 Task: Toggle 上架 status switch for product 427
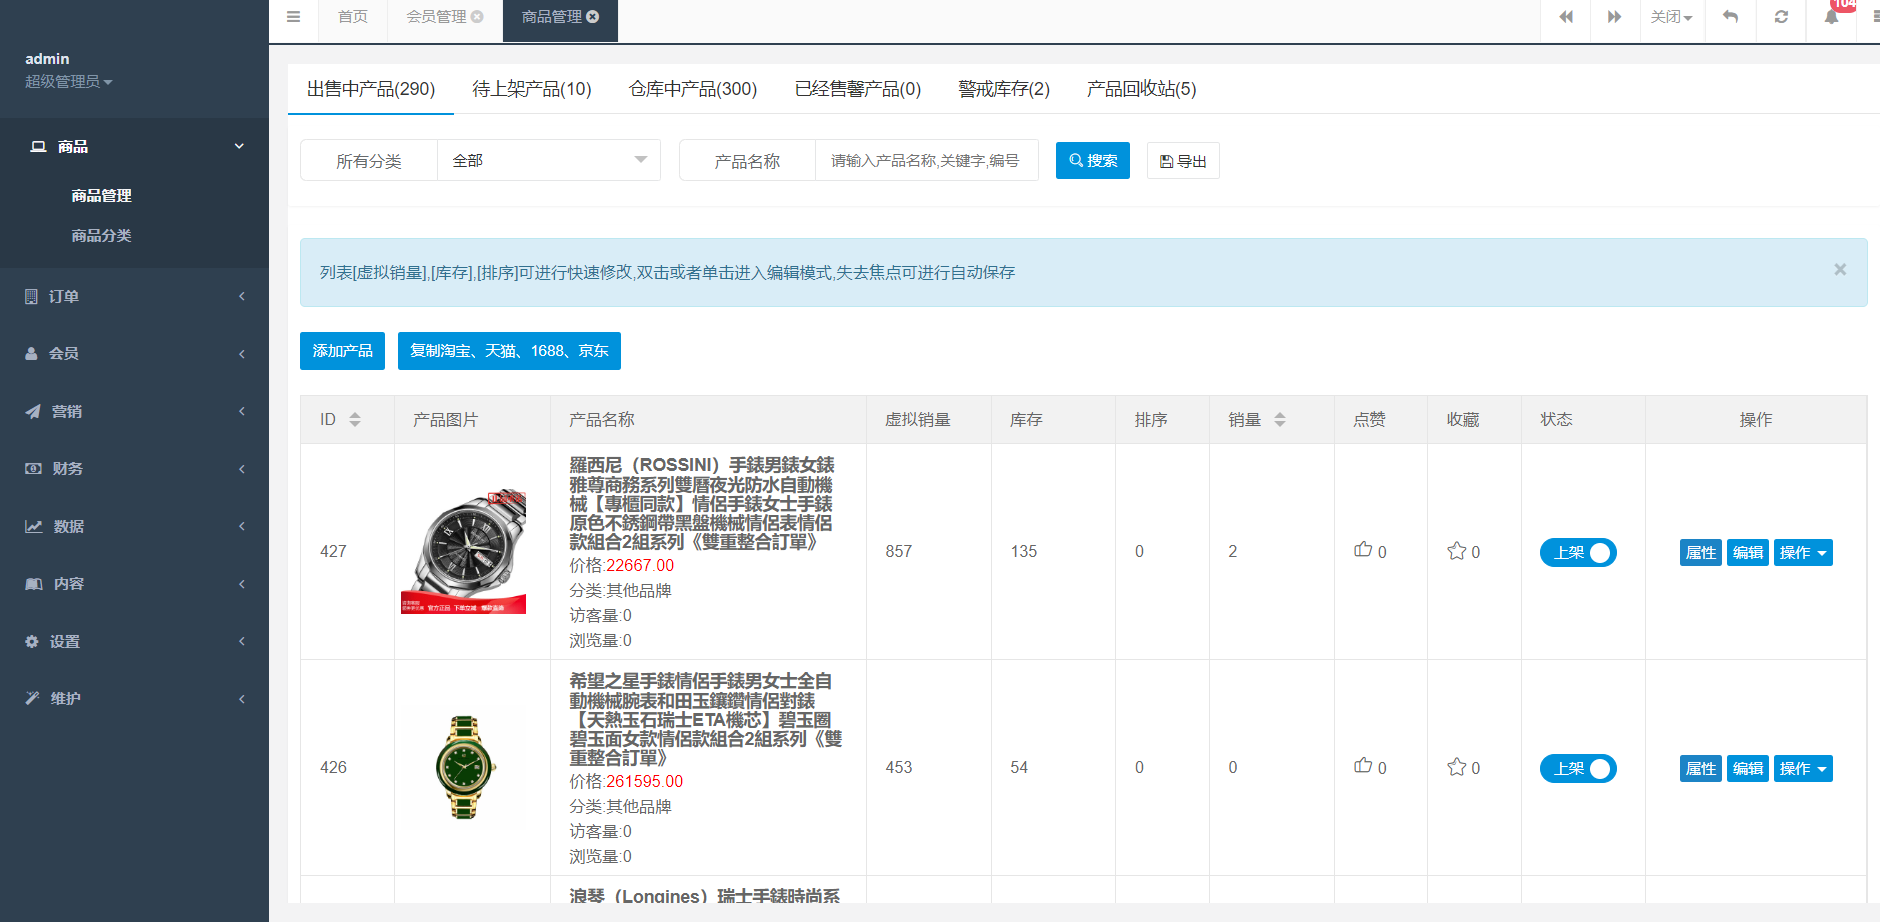[1578, 552]
